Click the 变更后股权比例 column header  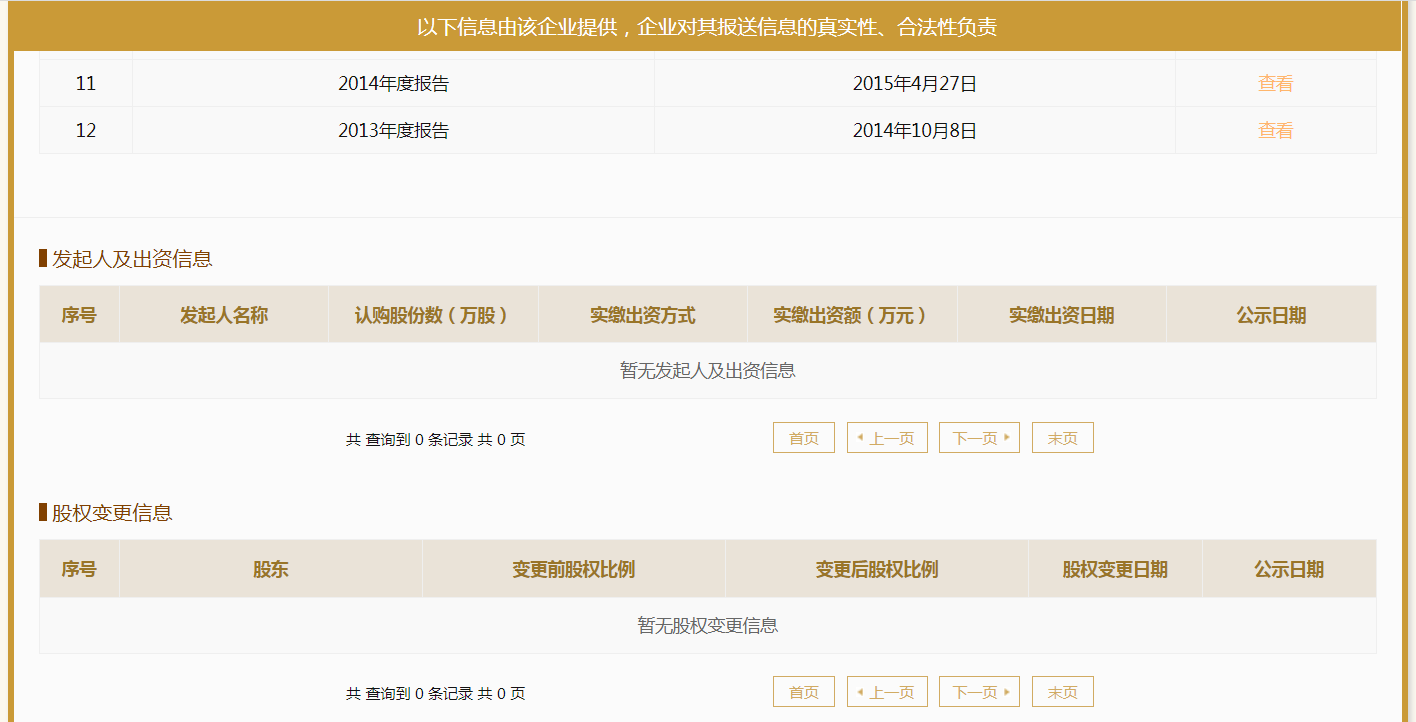876,569
